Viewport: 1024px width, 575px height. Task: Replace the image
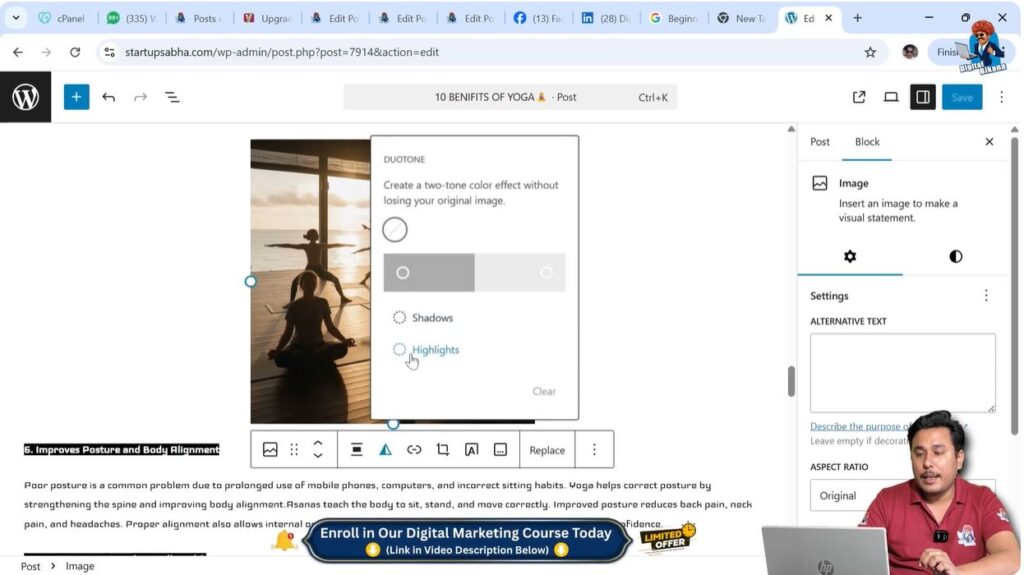[x=547, y=450]
